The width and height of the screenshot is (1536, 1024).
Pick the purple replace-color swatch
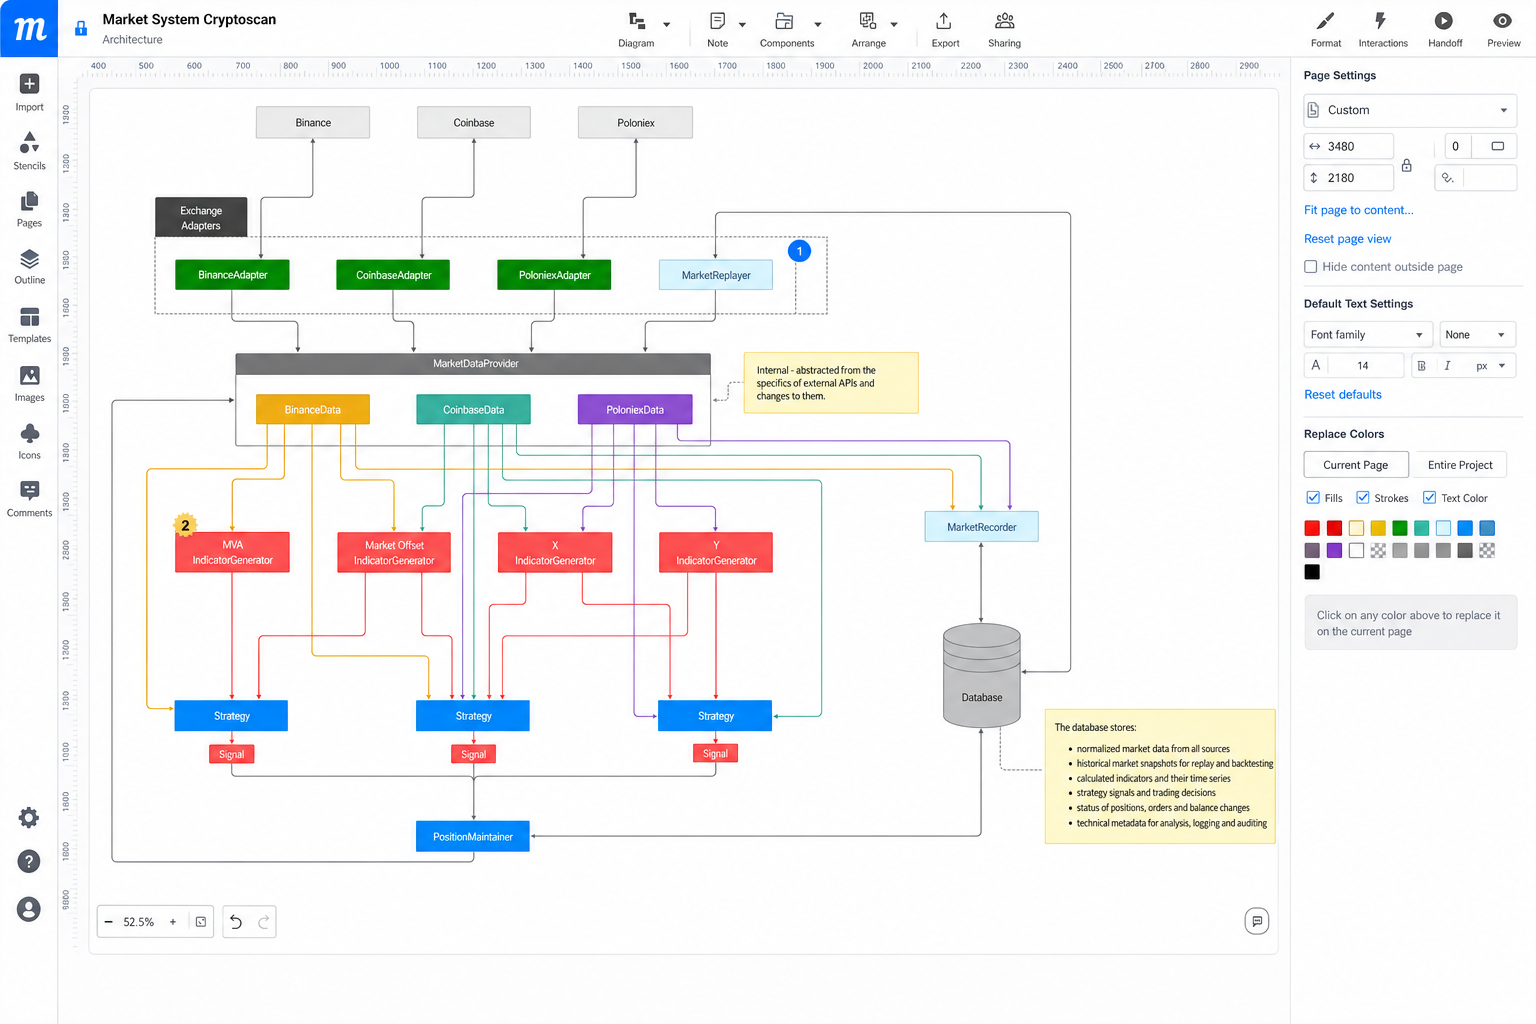(1334, 550)
